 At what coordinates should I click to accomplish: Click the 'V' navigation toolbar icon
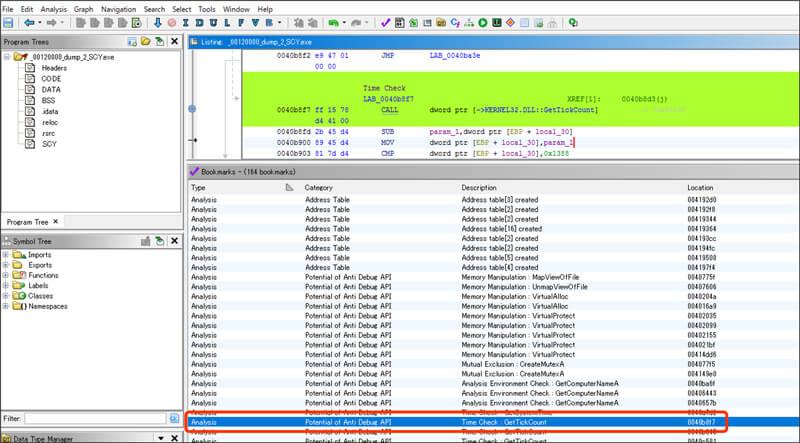coord(255,23)
